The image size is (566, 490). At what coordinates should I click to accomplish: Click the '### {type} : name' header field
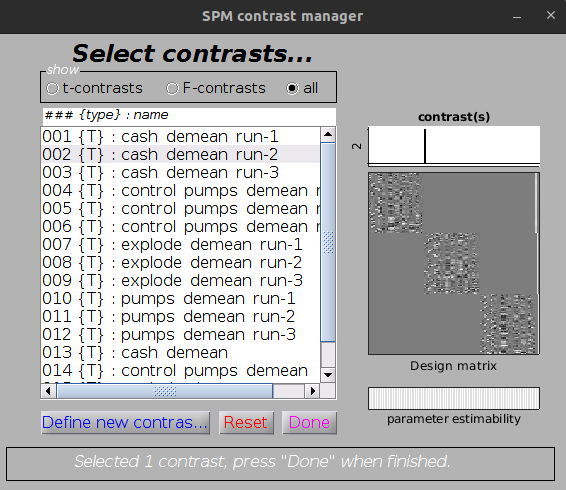point(189,116)
